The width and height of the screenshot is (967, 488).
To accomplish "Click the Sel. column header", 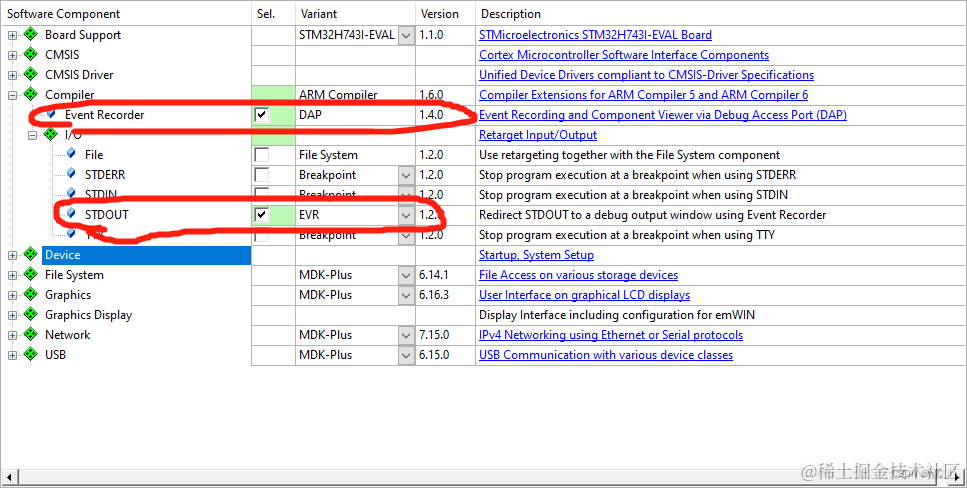I will click(x=273, y=14).
